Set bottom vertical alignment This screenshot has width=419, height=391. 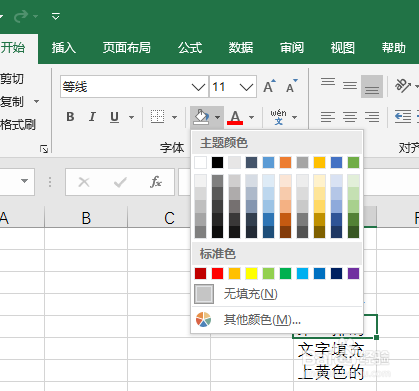click(x=372, y=87)
